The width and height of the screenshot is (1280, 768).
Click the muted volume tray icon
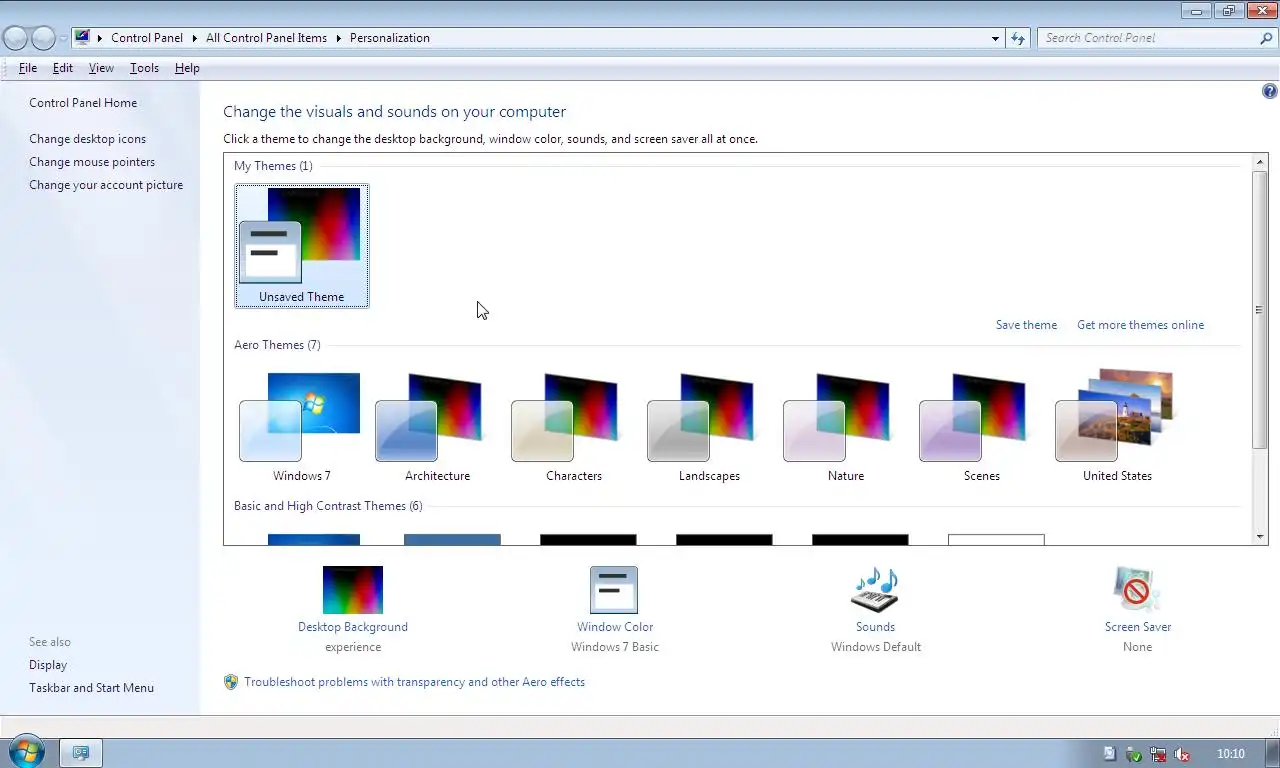coord(1182,754)
